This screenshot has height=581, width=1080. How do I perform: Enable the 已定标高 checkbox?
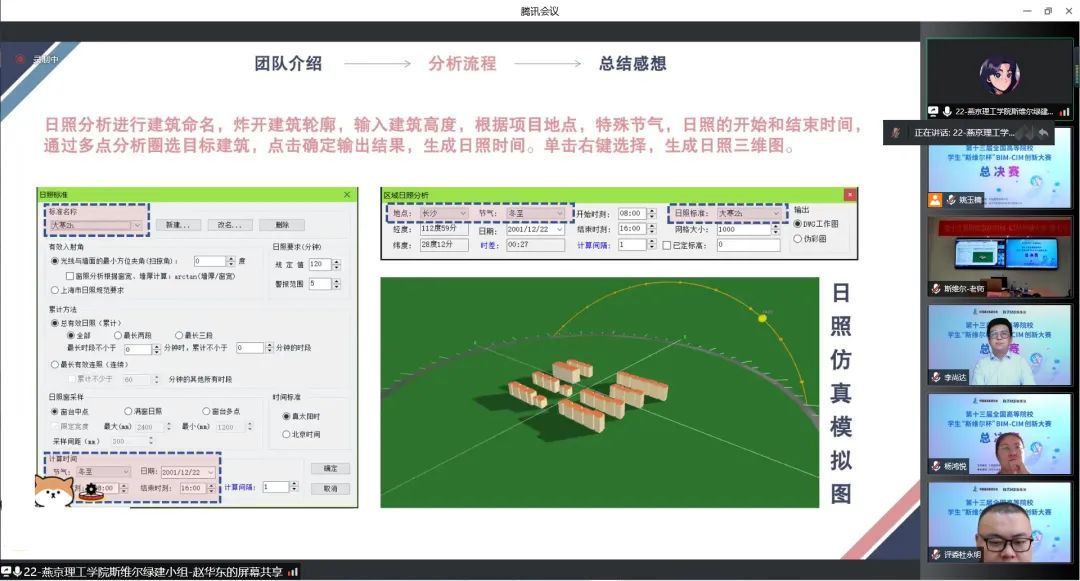tap(667, 245)
